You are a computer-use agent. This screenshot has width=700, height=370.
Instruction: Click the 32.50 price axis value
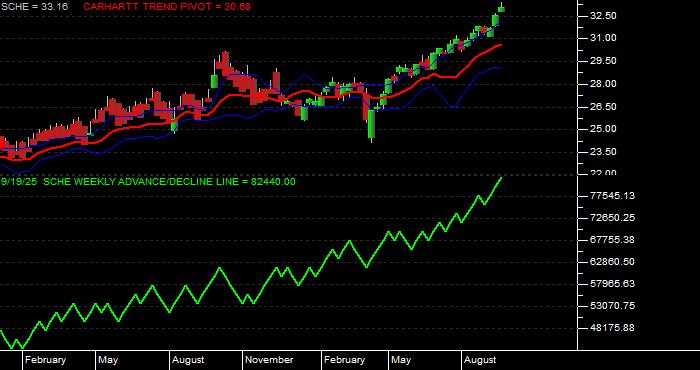[x=604, y=16]
